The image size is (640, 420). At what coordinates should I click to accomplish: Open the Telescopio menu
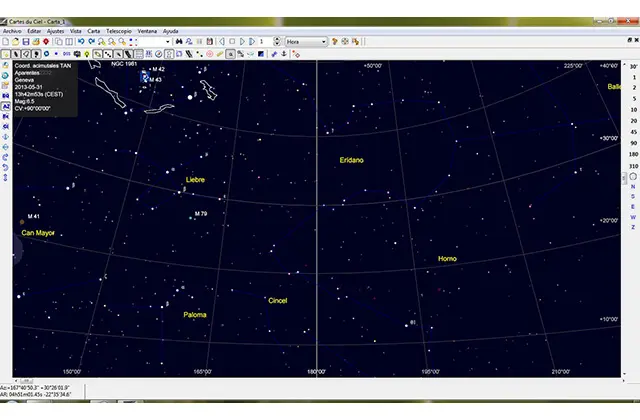[116, 31]
